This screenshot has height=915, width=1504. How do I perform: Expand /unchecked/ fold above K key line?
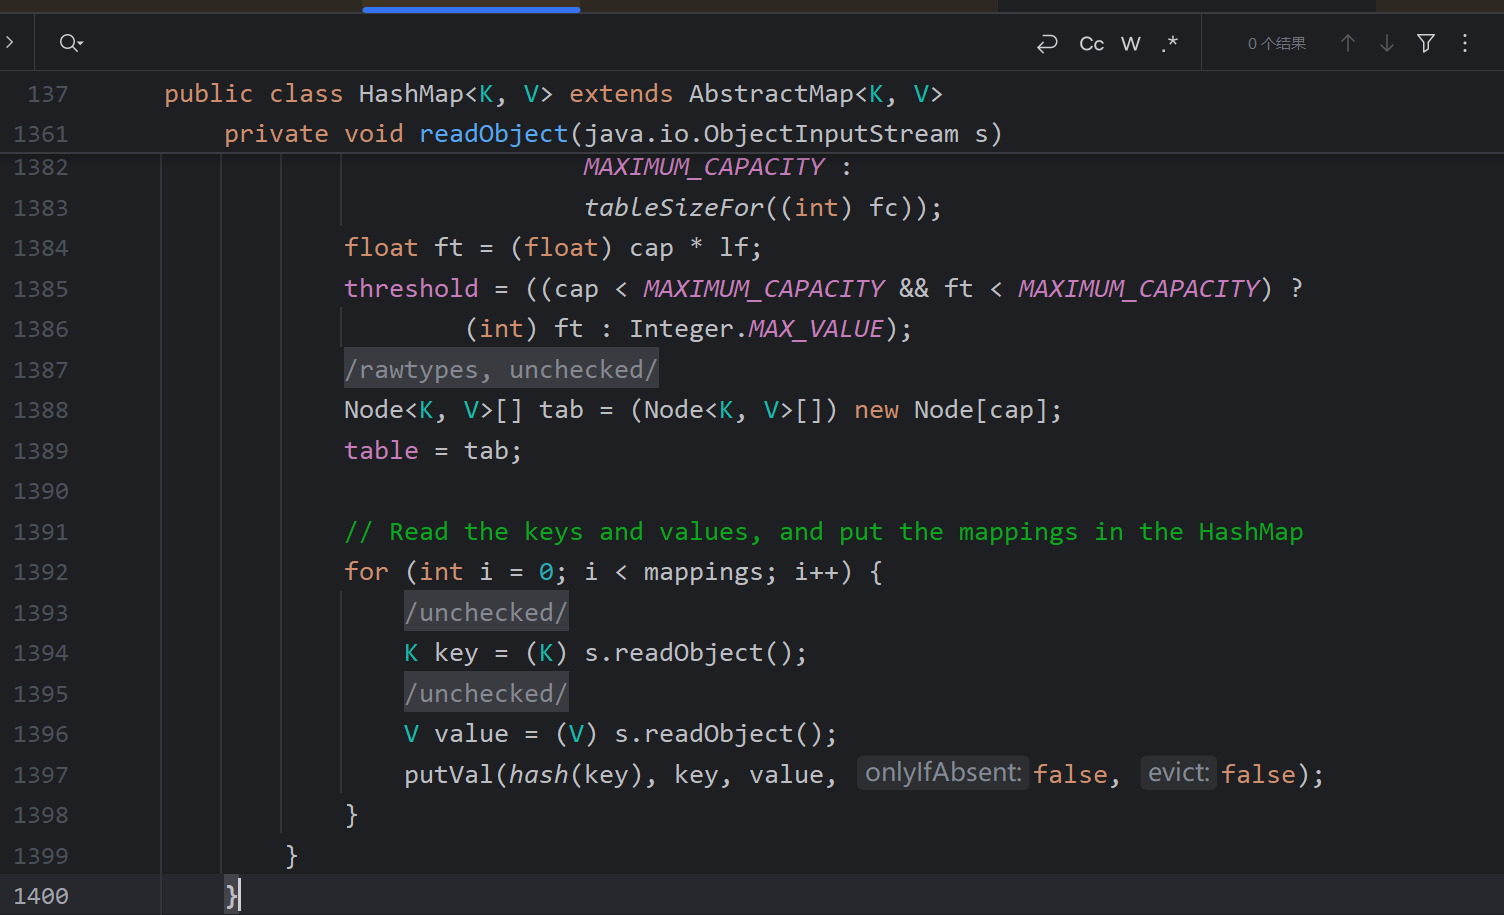tap(486, 613)
